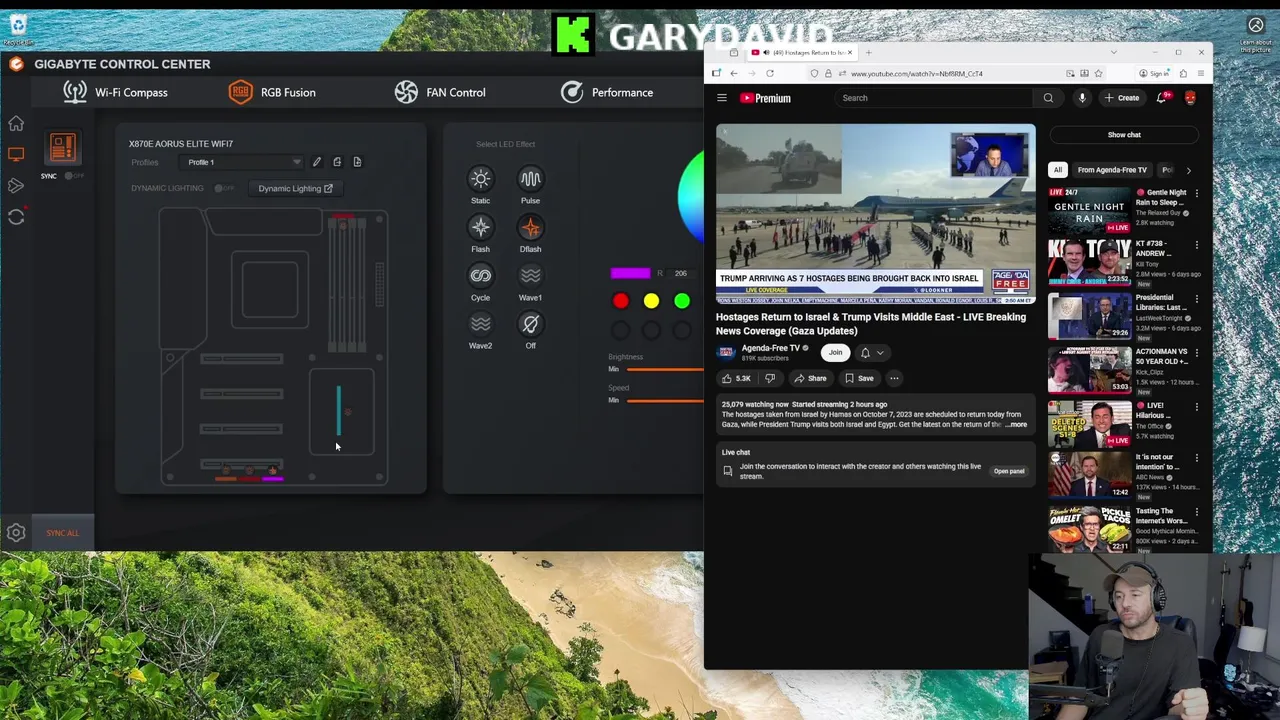
Task: Pick the yellow color preset
Action: click(x=651, y=301)
